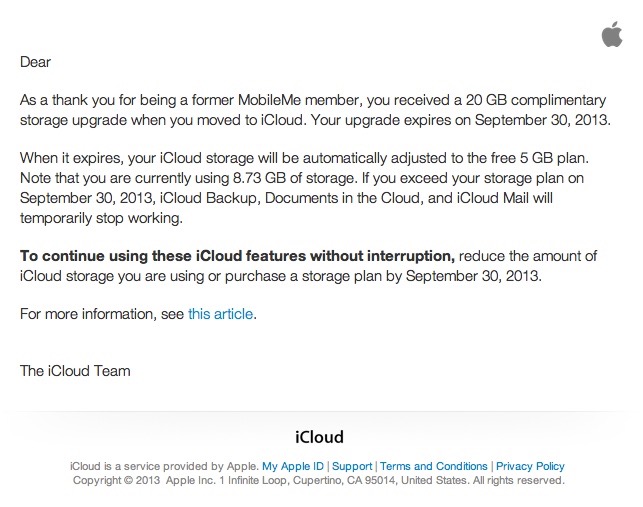The width and height of the screenshot is (643, 507).
Task: Click 'For more information, see' text
Action: [x=102, y=314]
